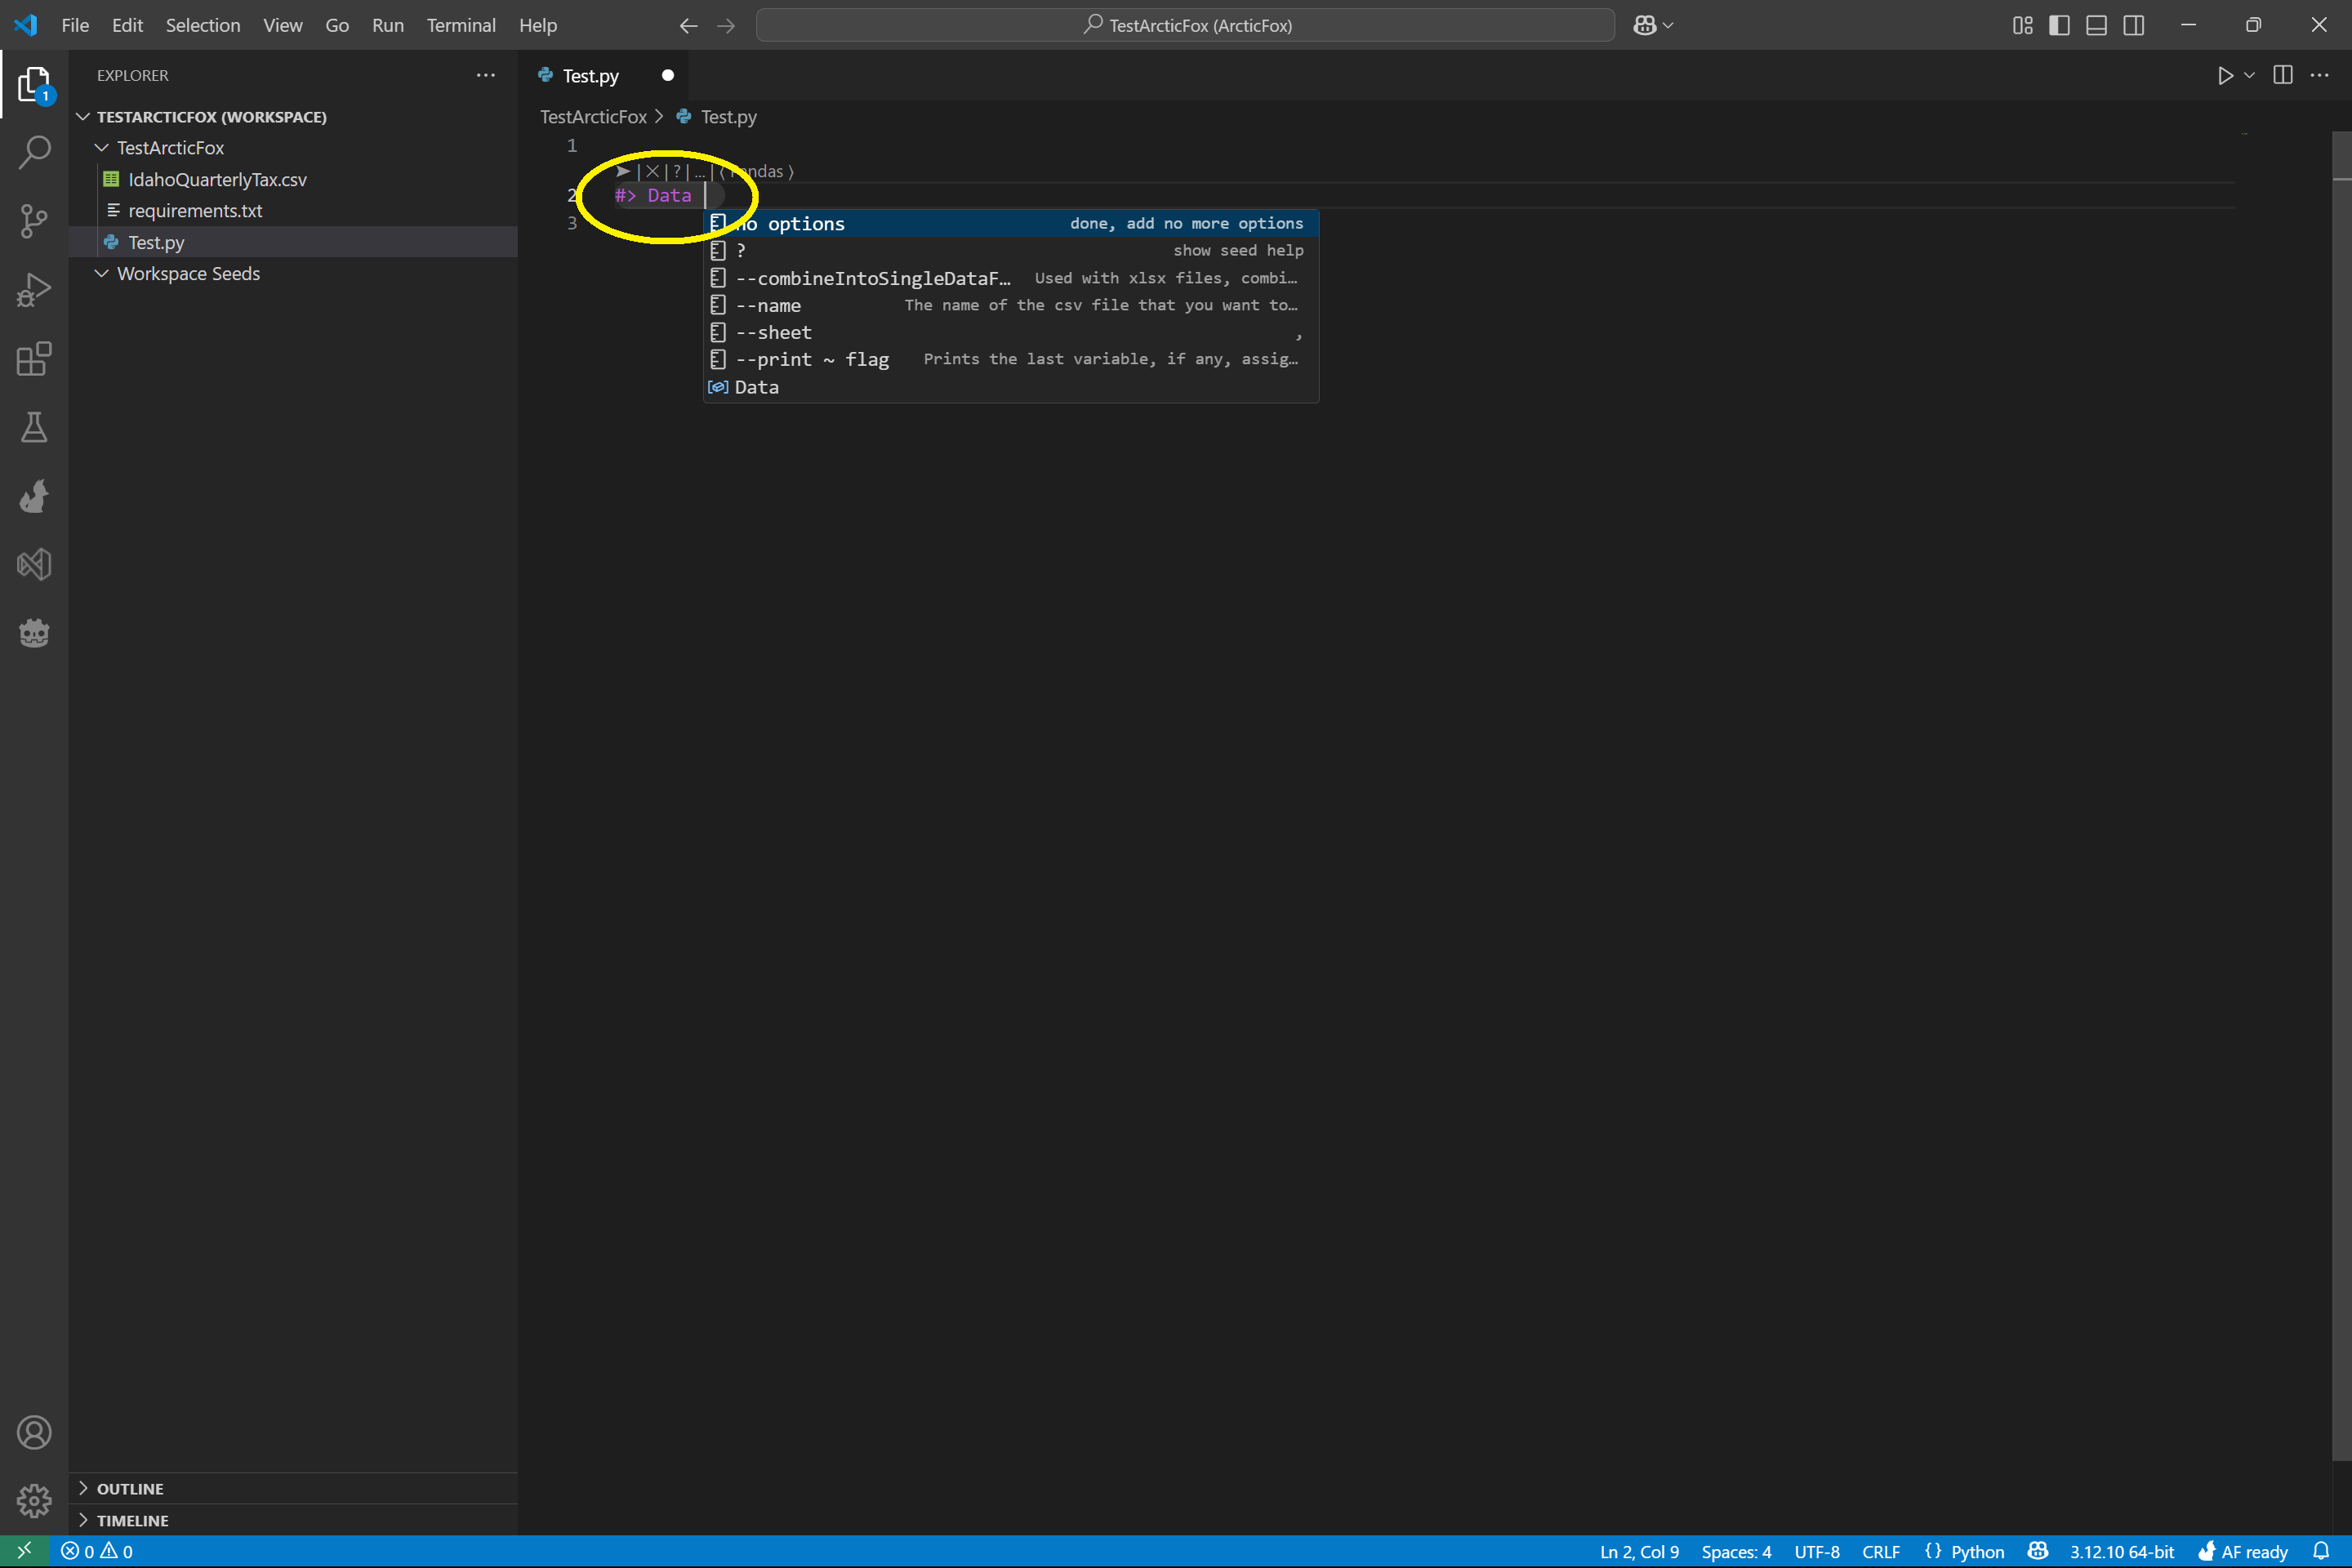
Task: Close the unsaved Test.py tab dot
Action: point(668,76)
